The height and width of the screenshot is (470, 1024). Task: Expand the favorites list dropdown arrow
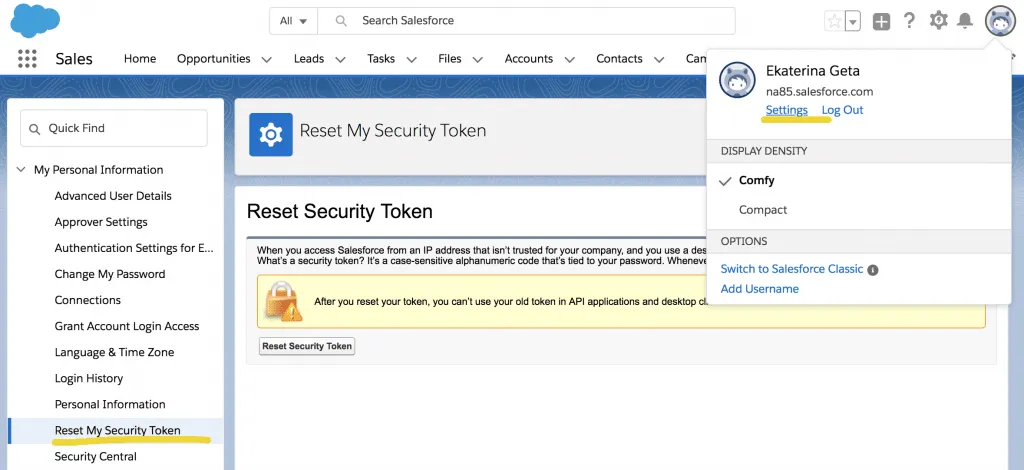tap(852, 21)
